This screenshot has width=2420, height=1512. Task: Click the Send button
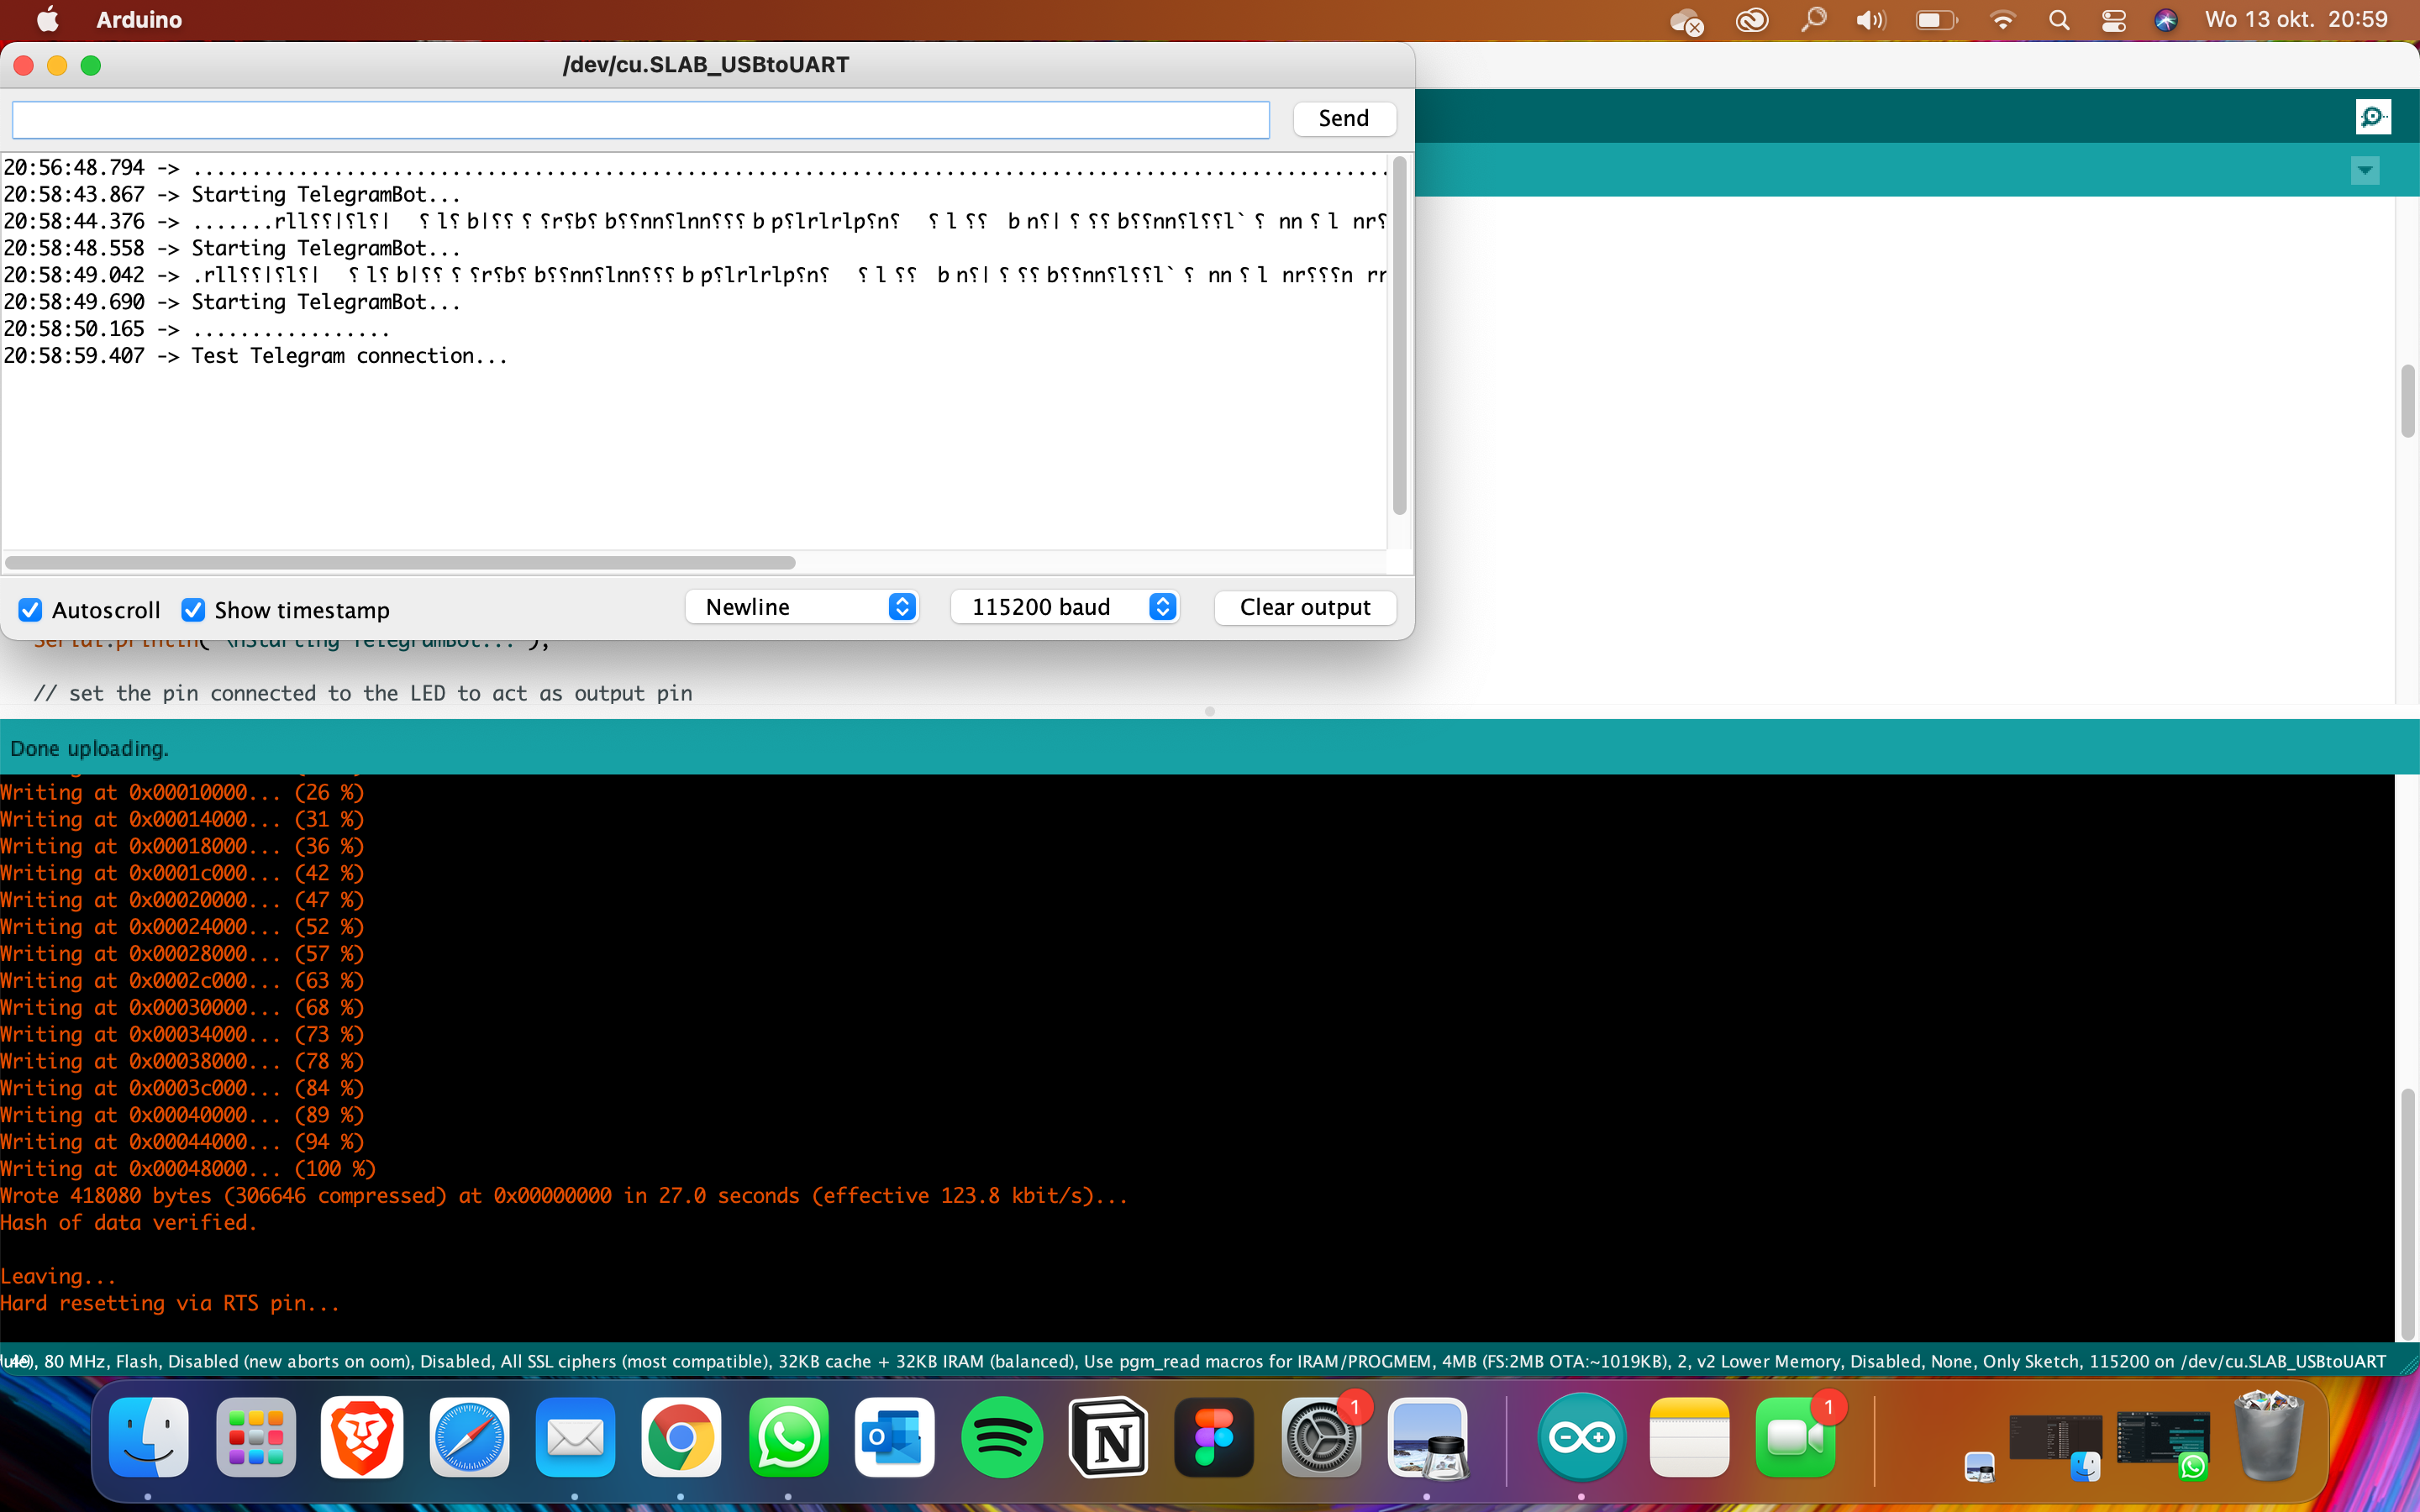click(1343, 118)
